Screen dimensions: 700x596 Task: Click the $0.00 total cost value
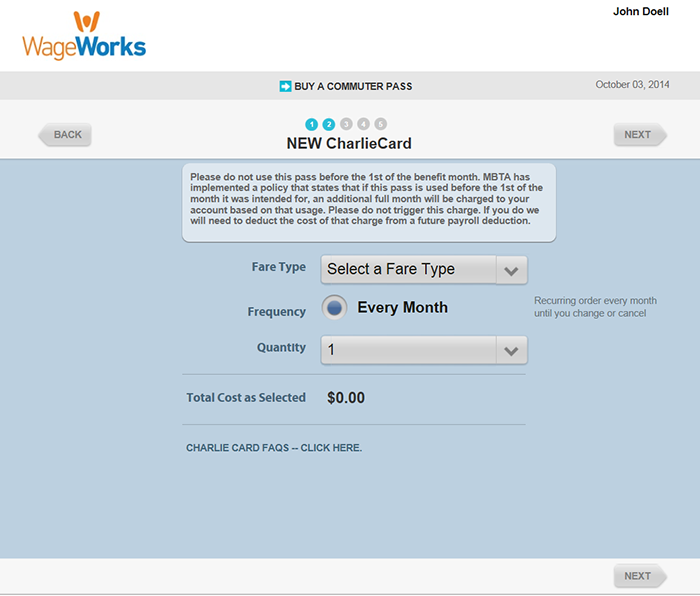[346, 397]
